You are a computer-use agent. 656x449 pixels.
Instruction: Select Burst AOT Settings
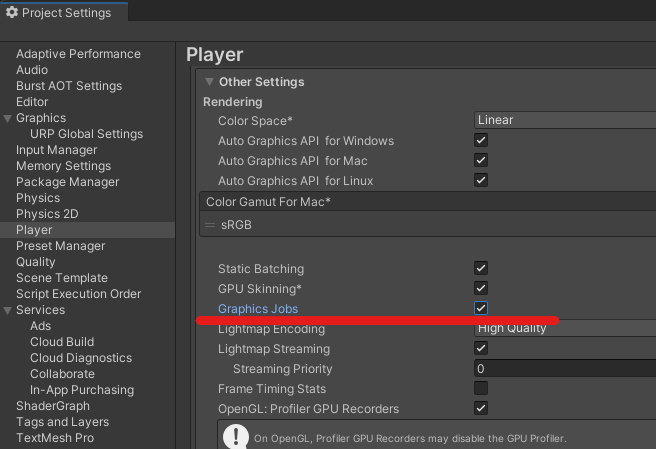[69, 86]
